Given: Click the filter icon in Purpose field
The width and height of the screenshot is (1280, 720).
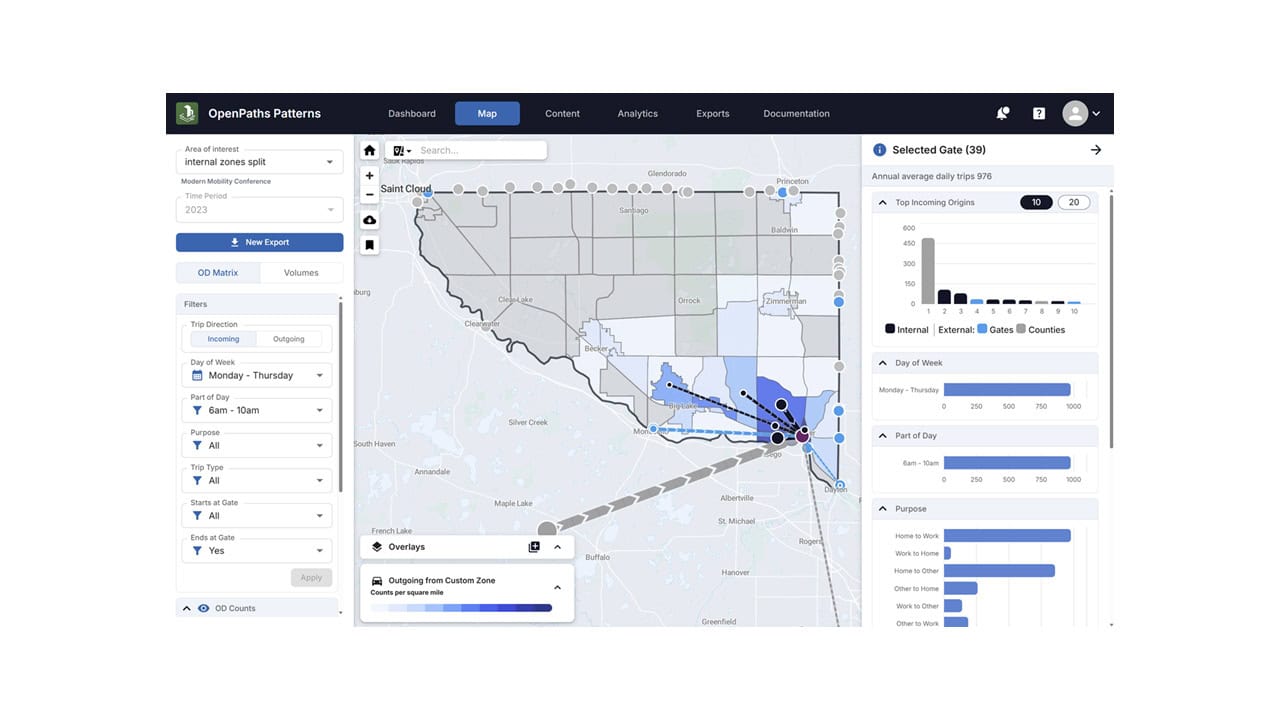Looking at the screenshot, I should tap(197, 445).
